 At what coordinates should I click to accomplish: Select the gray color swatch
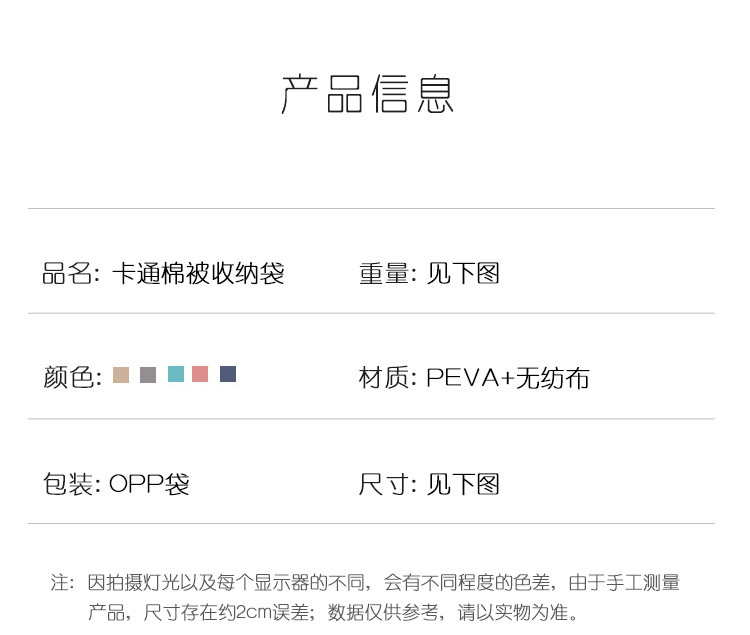(148, 374)
